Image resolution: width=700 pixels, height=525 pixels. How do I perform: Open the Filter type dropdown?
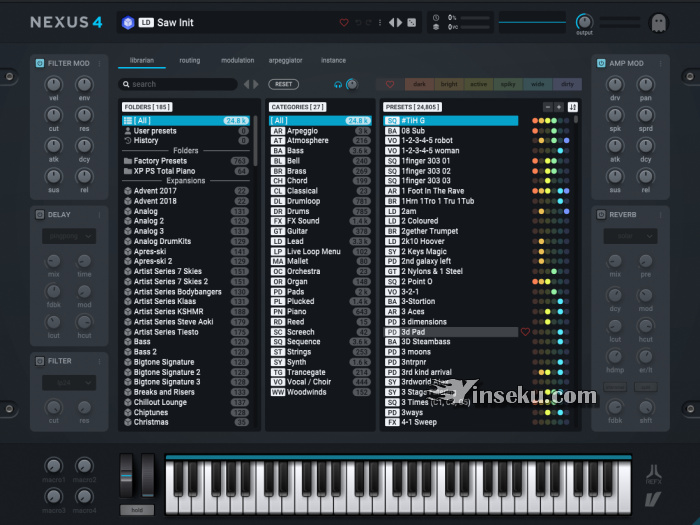pyautogui.click(x=68, y=382)
